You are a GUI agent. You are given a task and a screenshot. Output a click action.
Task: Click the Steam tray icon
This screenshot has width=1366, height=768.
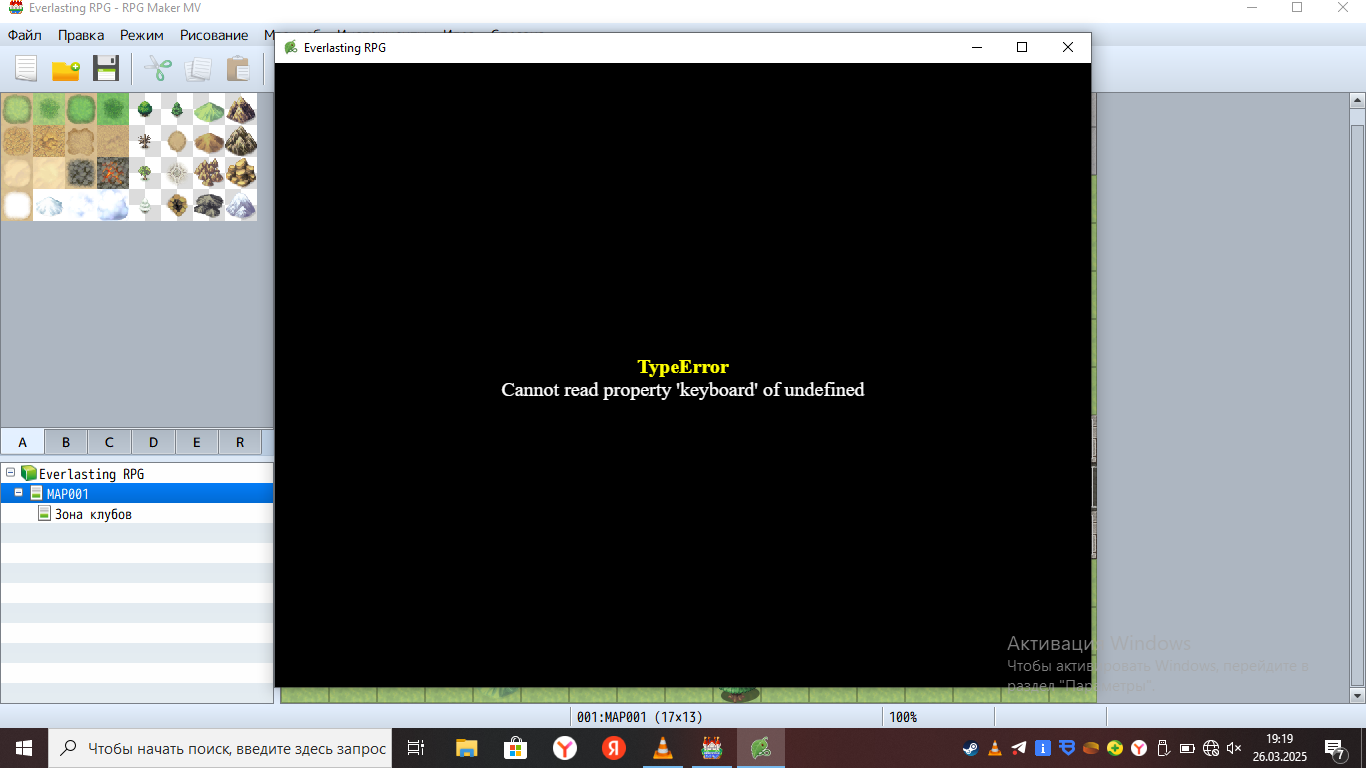tap(970, 748)
